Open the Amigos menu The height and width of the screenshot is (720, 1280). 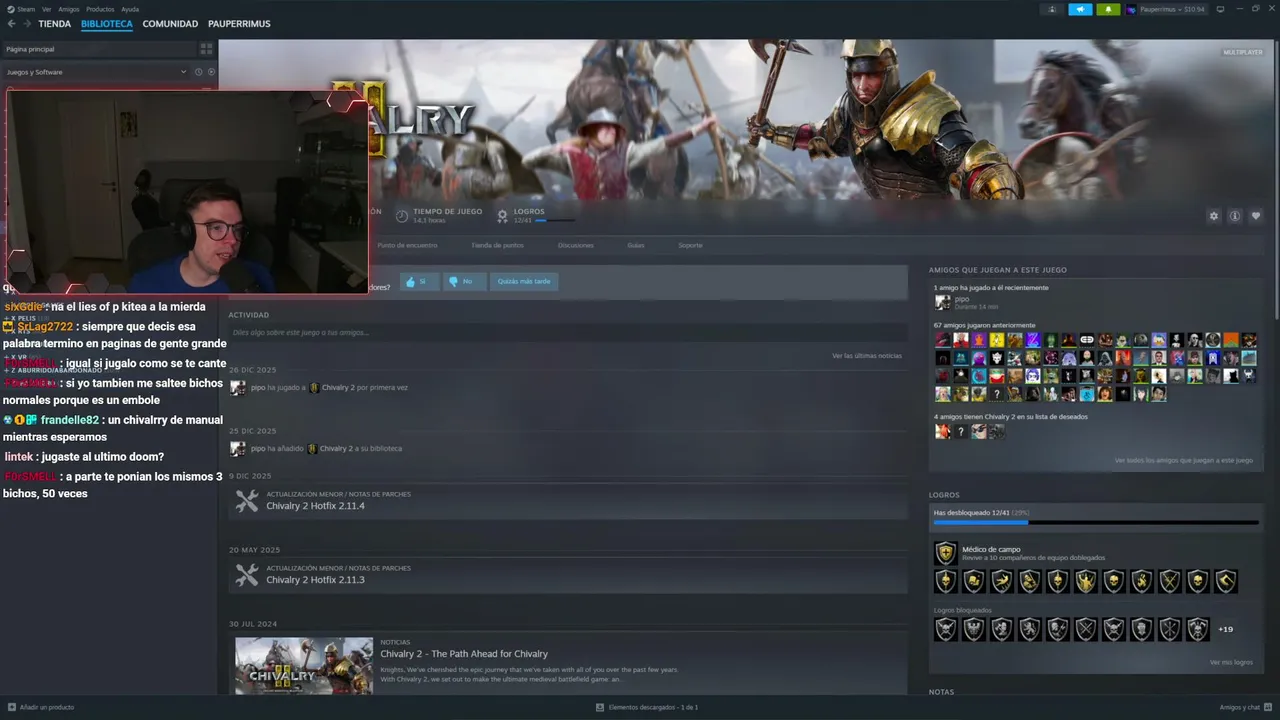(x=69, y=9)
